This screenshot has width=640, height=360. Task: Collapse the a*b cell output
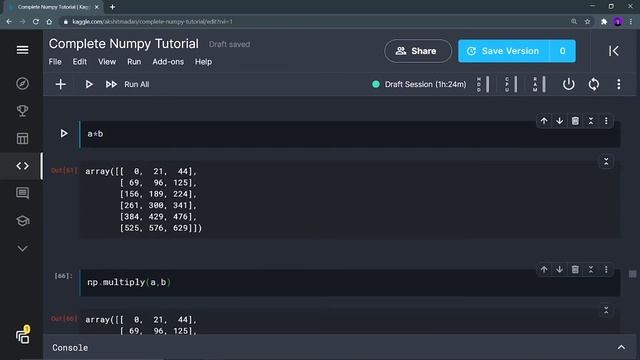tap(606, 162)
